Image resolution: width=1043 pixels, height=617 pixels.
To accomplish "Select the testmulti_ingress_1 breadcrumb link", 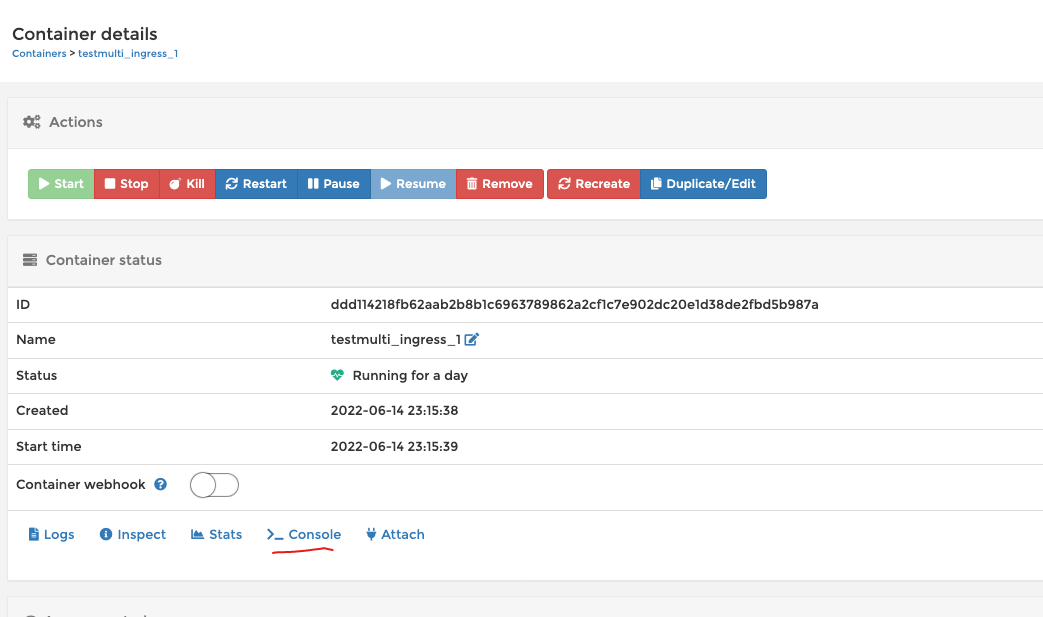I will 128,53.
